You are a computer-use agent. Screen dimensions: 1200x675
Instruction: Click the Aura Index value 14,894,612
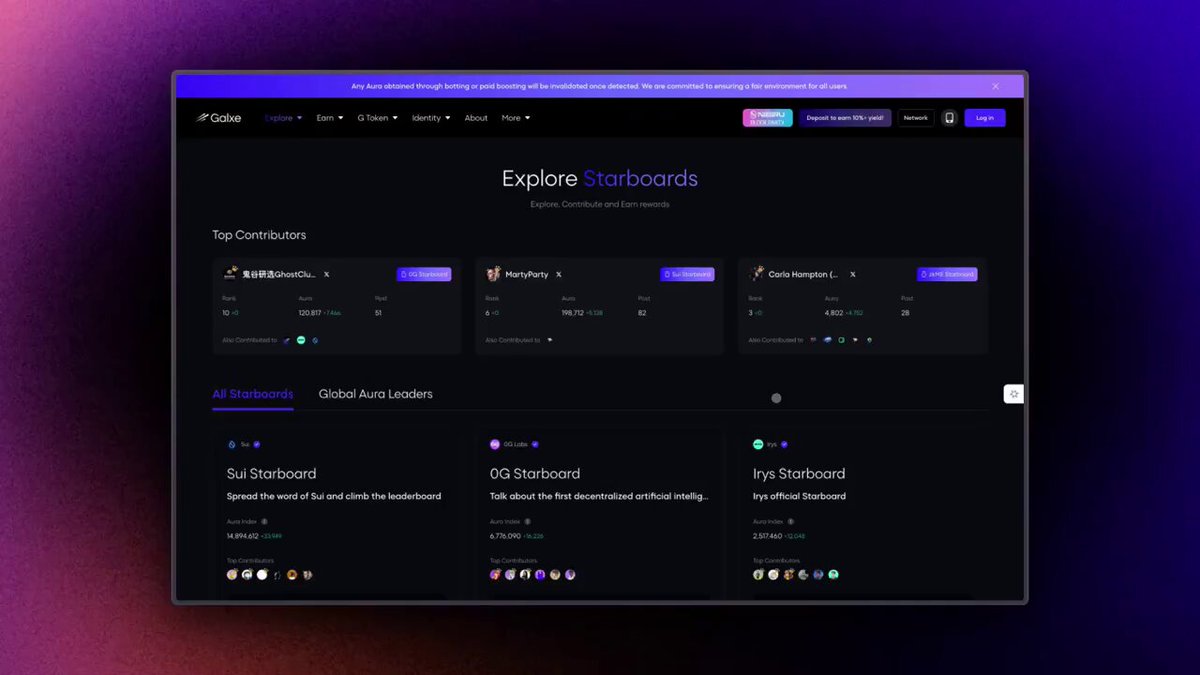(243, 536)
